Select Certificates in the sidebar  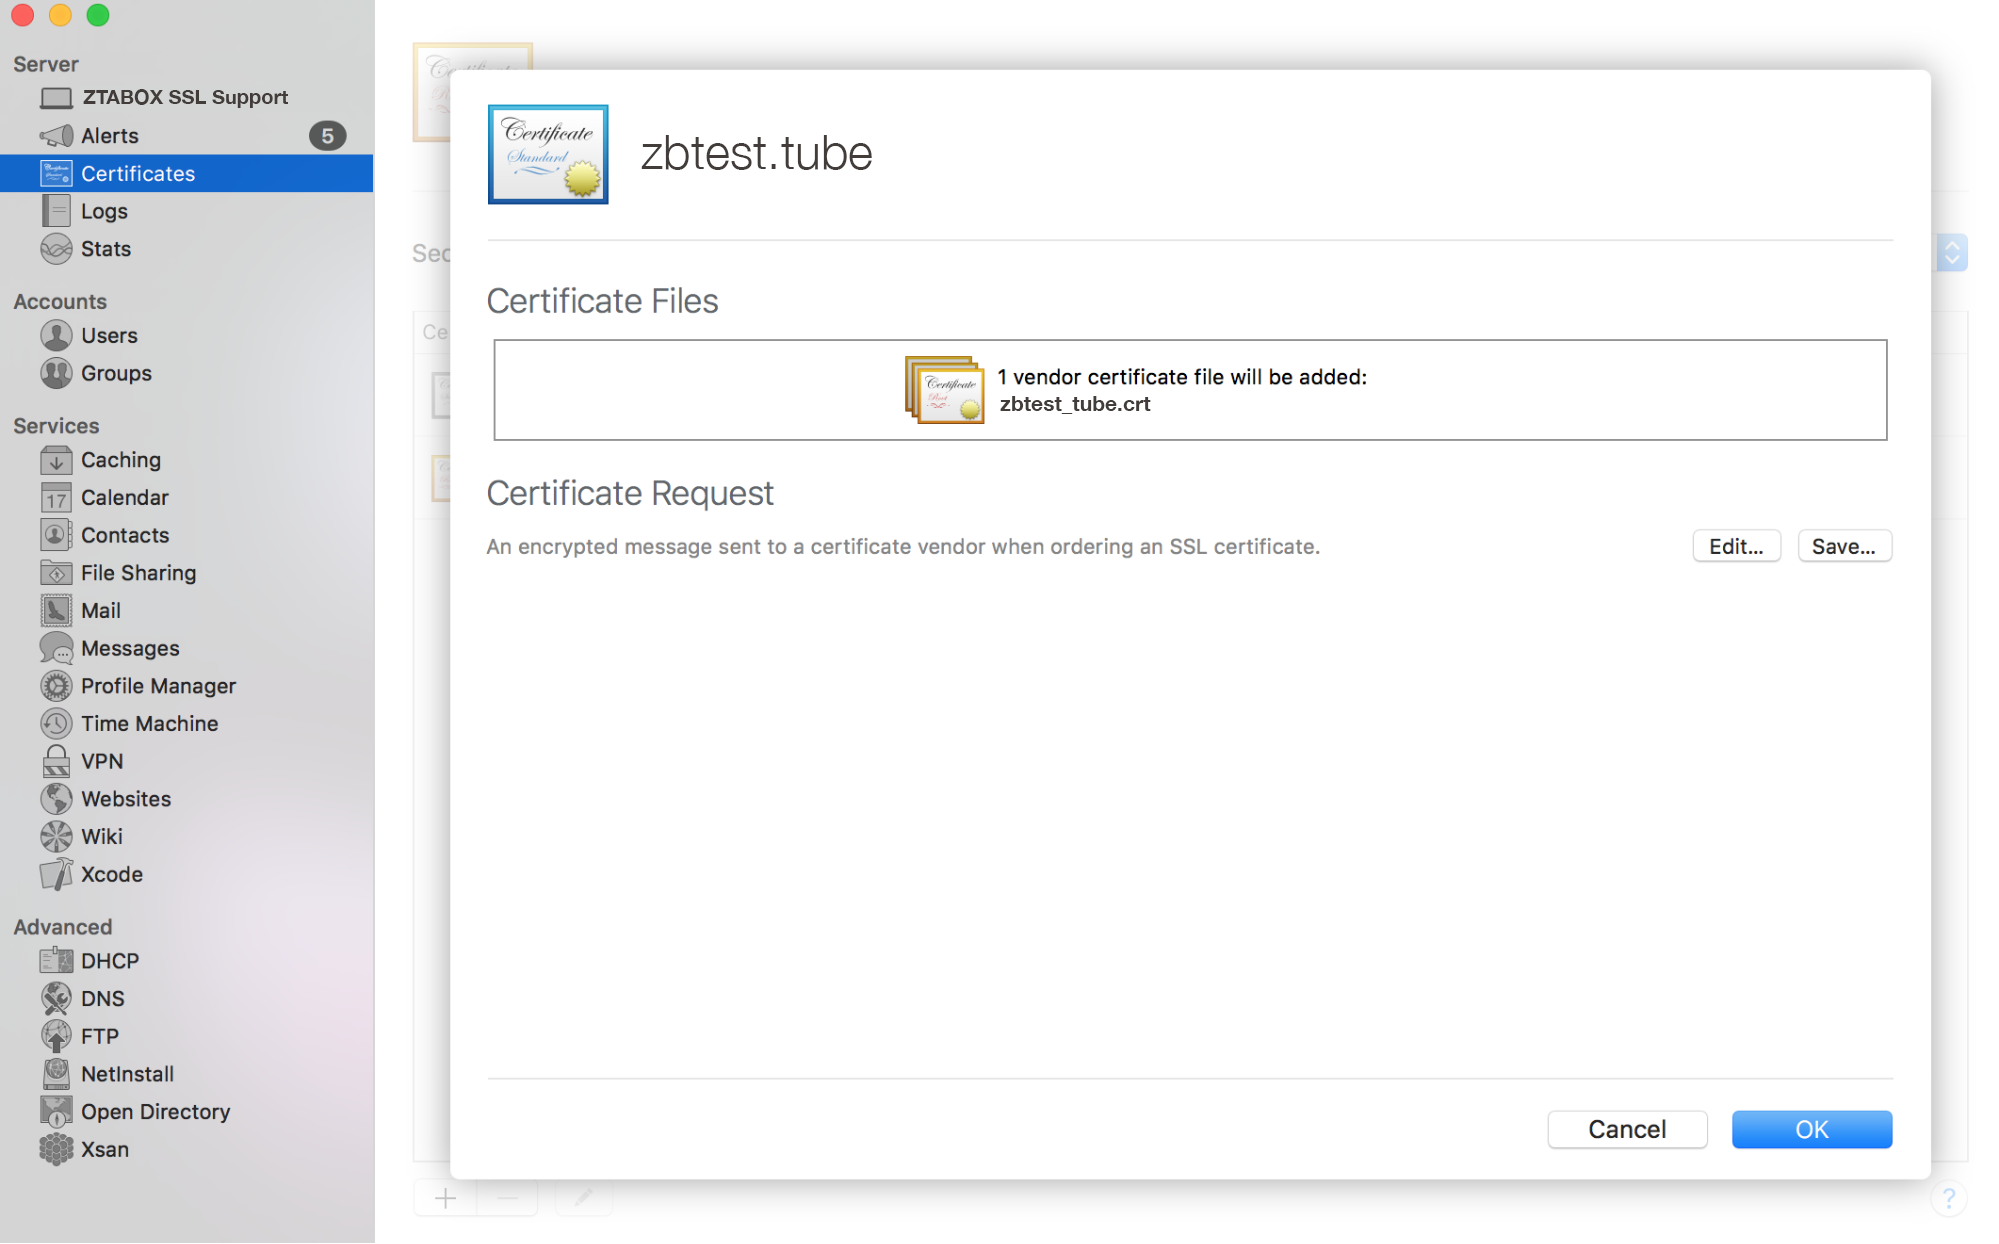pyautogui.click(x=138, y=173)
